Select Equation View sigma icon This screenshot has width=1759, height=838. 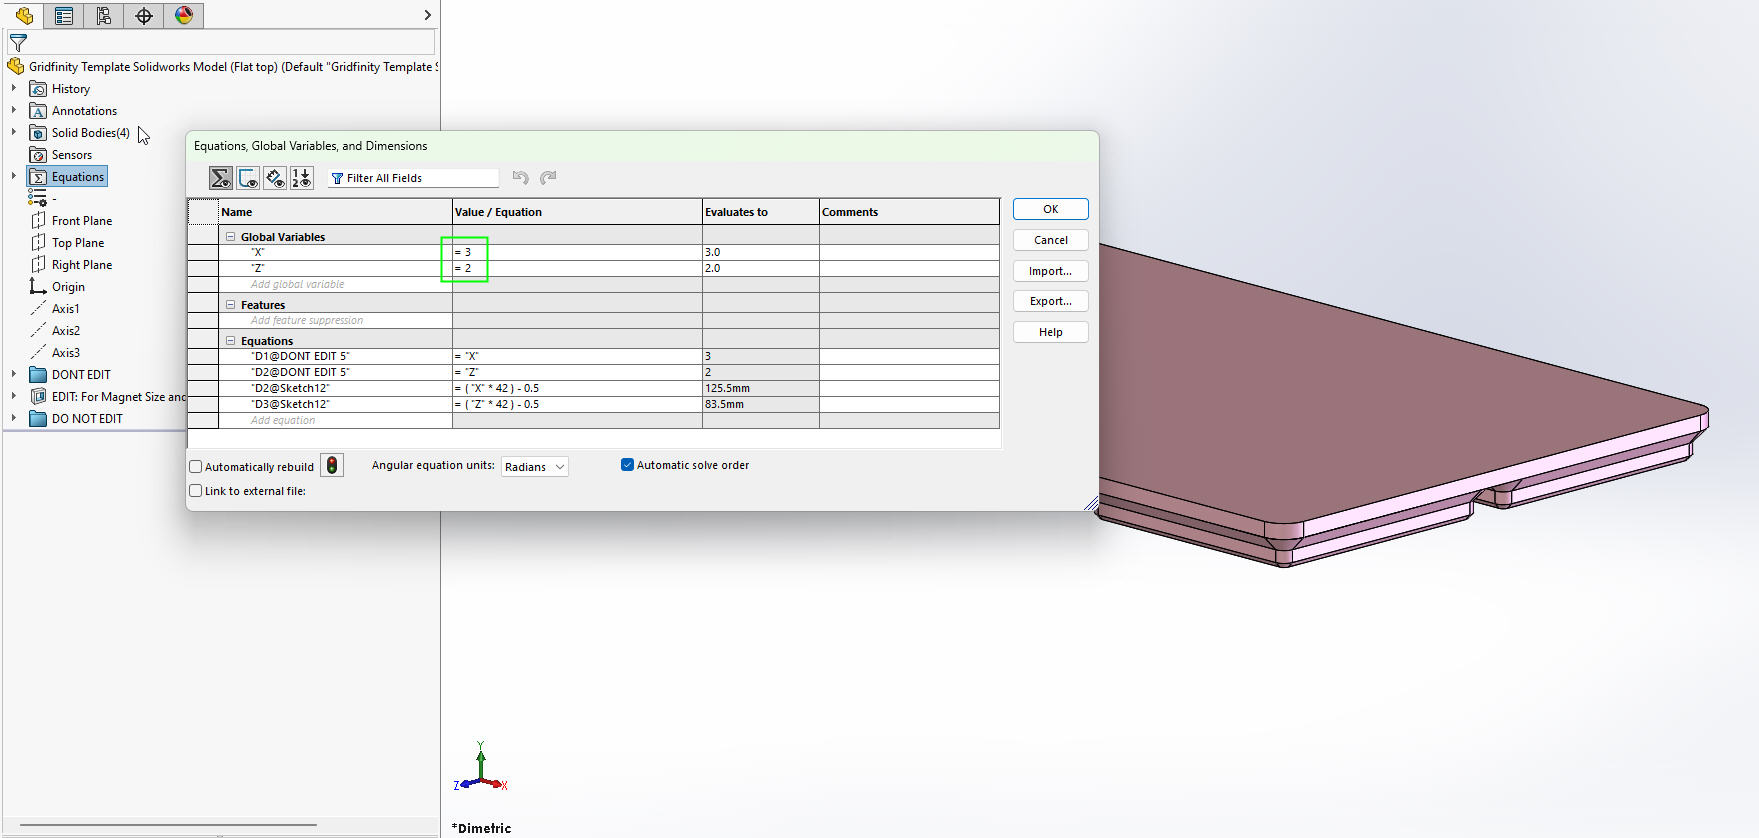click(221, 178)
